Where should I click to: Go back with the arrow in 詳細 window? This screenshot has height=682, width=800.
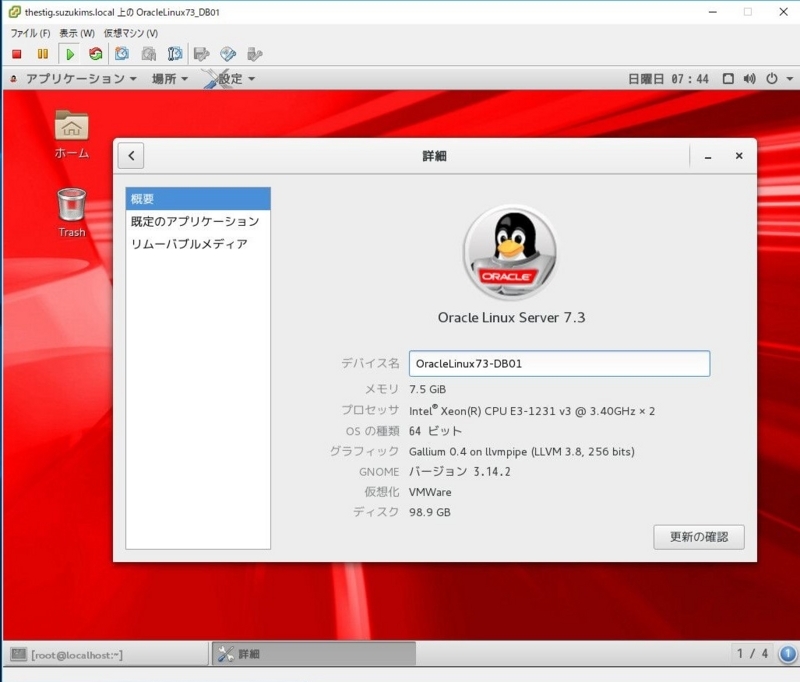tap(131, 156)
